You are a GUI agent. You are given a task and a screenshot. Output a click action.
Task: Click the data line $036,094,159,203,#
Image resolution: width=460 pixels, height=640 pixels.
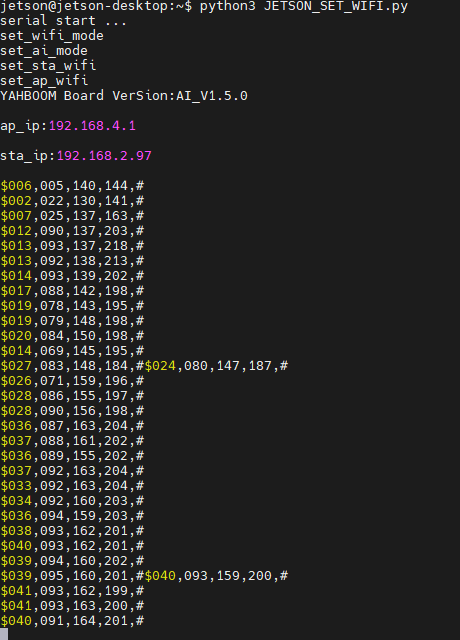pyautogui.click(x=72, y=516)
